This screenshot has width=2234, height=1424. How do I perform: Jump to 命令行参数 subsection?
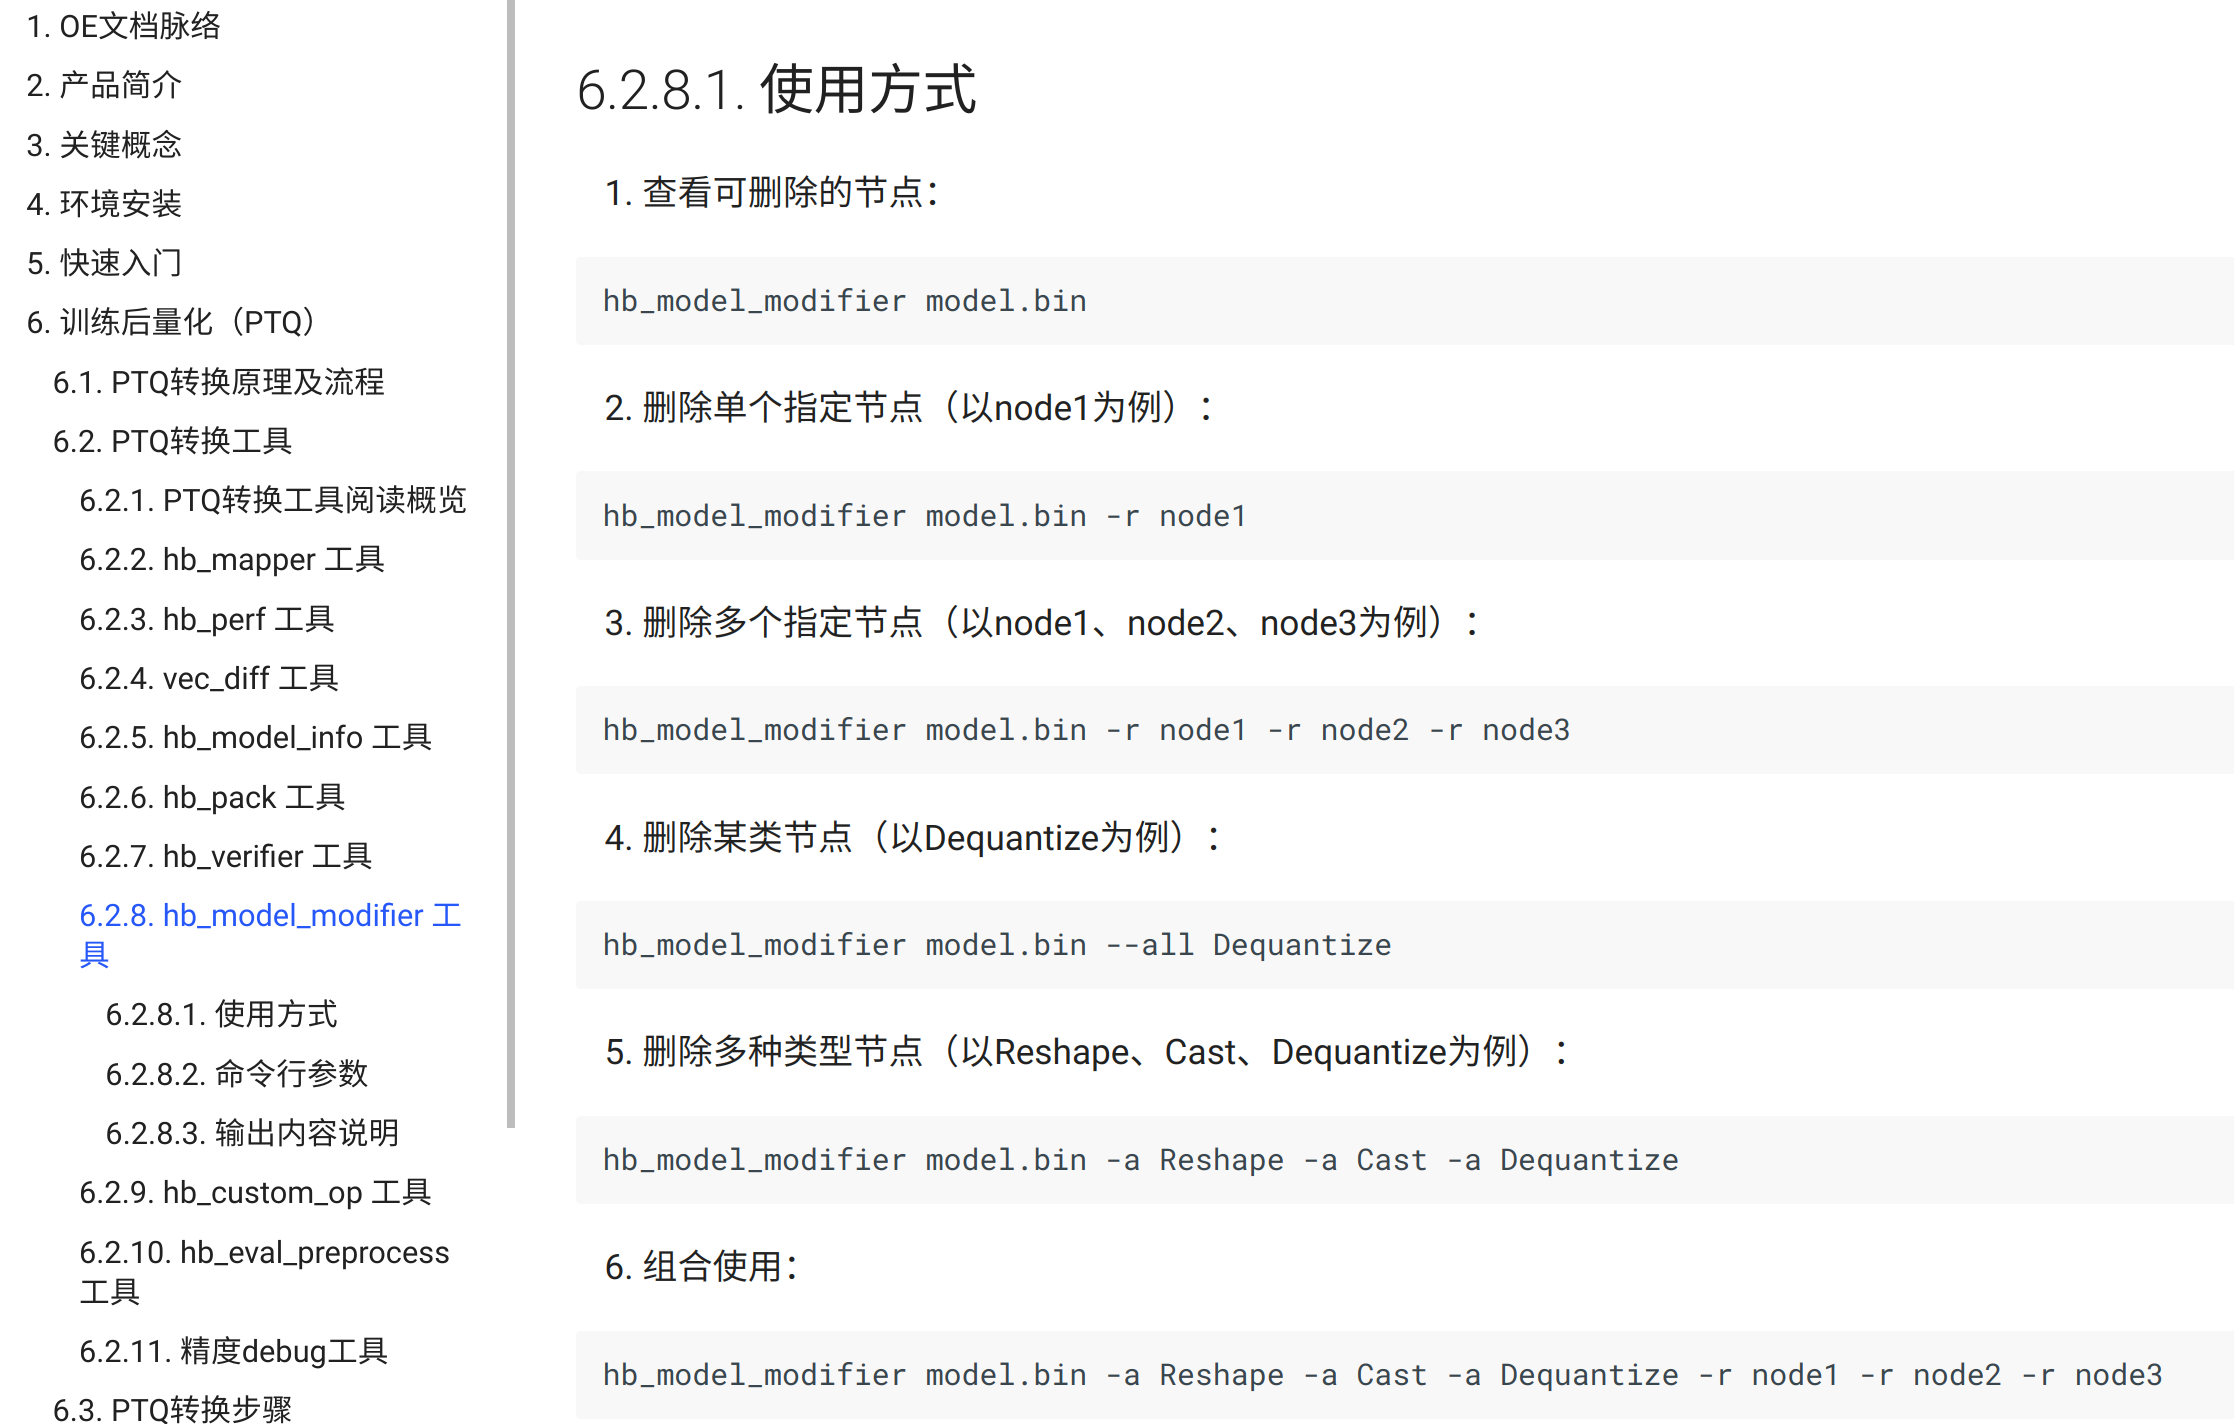pos(236,1074)
